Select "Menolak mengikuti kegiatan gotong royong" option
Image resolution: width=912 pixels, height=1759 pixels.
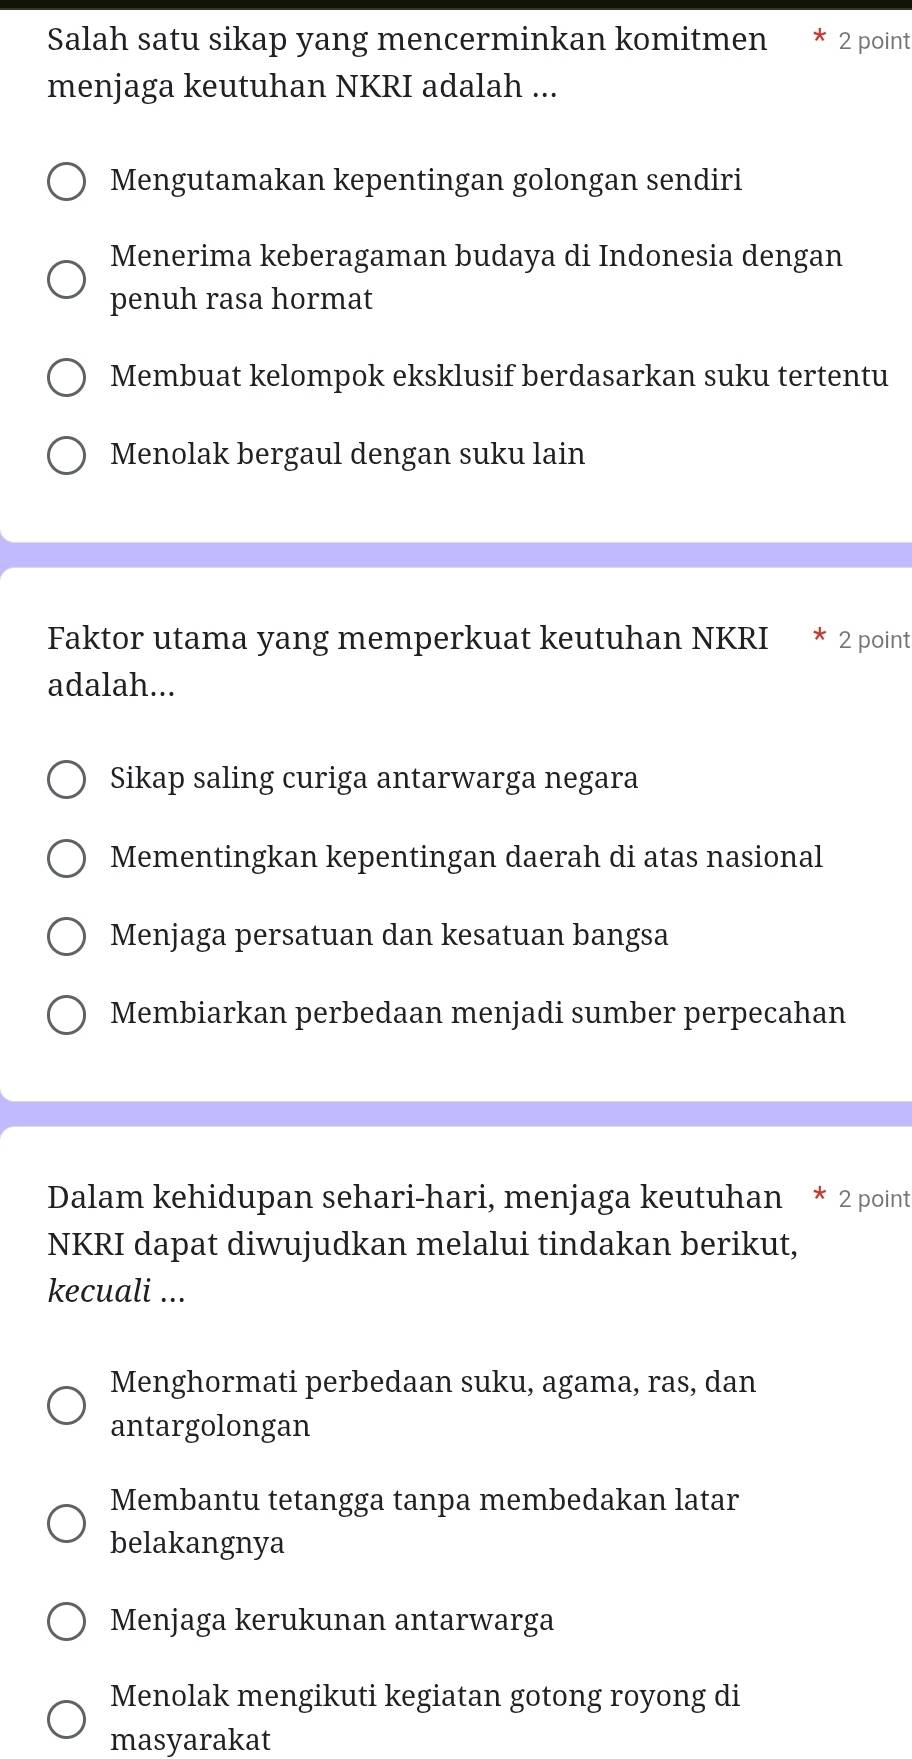pos(67,1718)
